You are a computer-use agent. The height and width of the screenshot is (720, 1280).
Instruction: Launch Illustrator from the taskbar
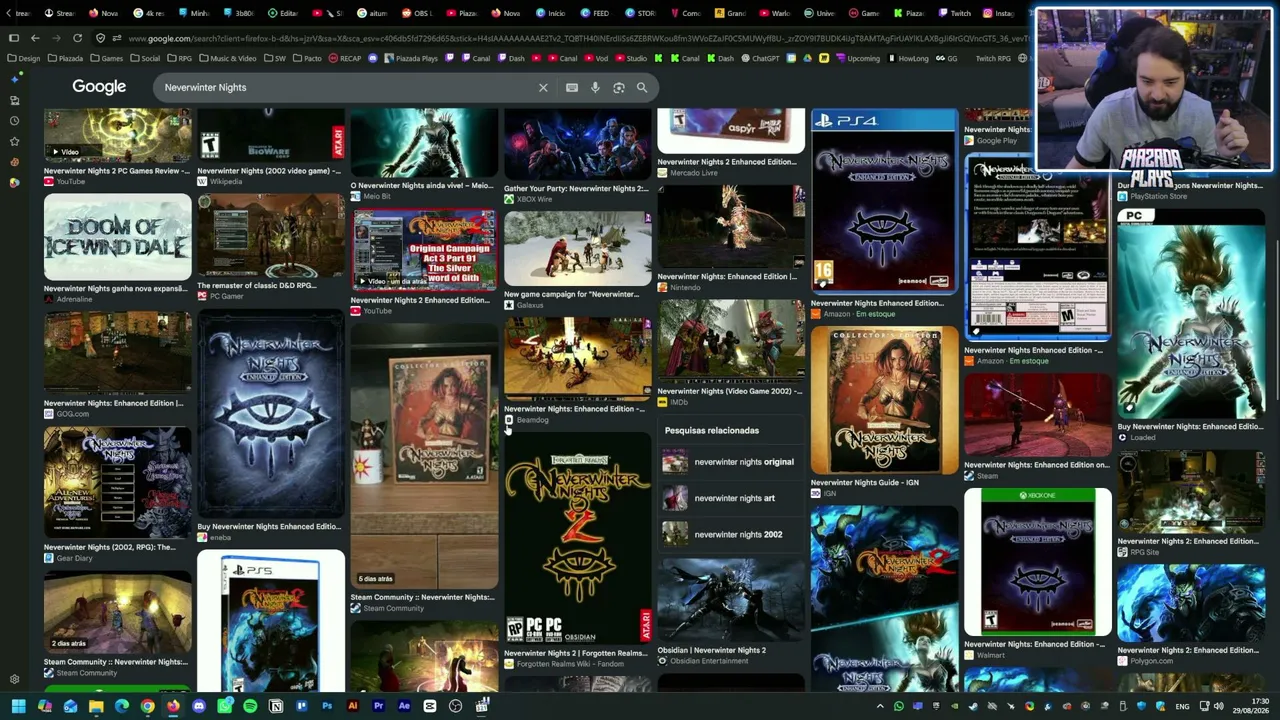[x=353, y=707]
